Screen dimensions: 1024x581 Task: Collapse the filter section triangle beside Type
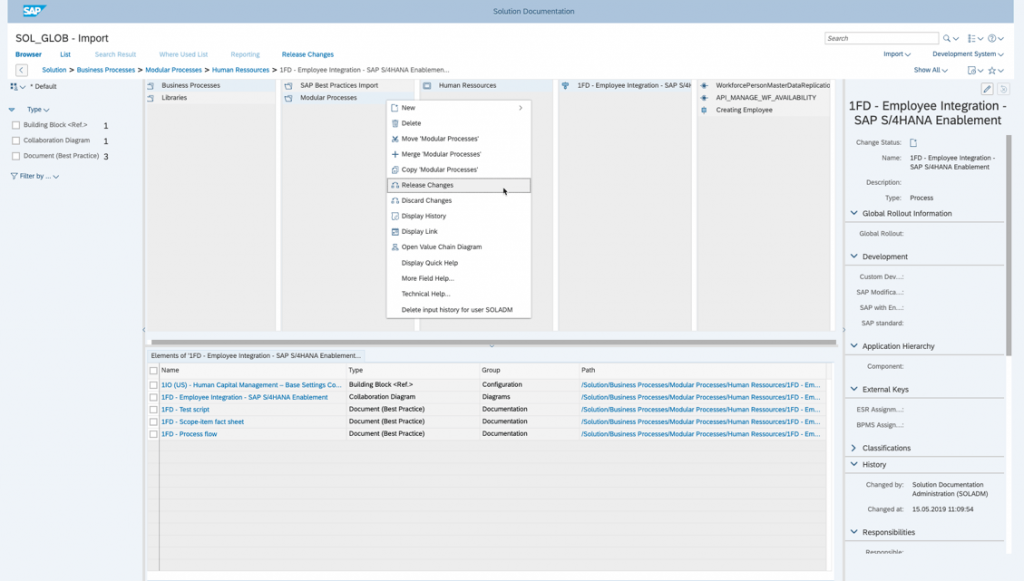[12, 110]
